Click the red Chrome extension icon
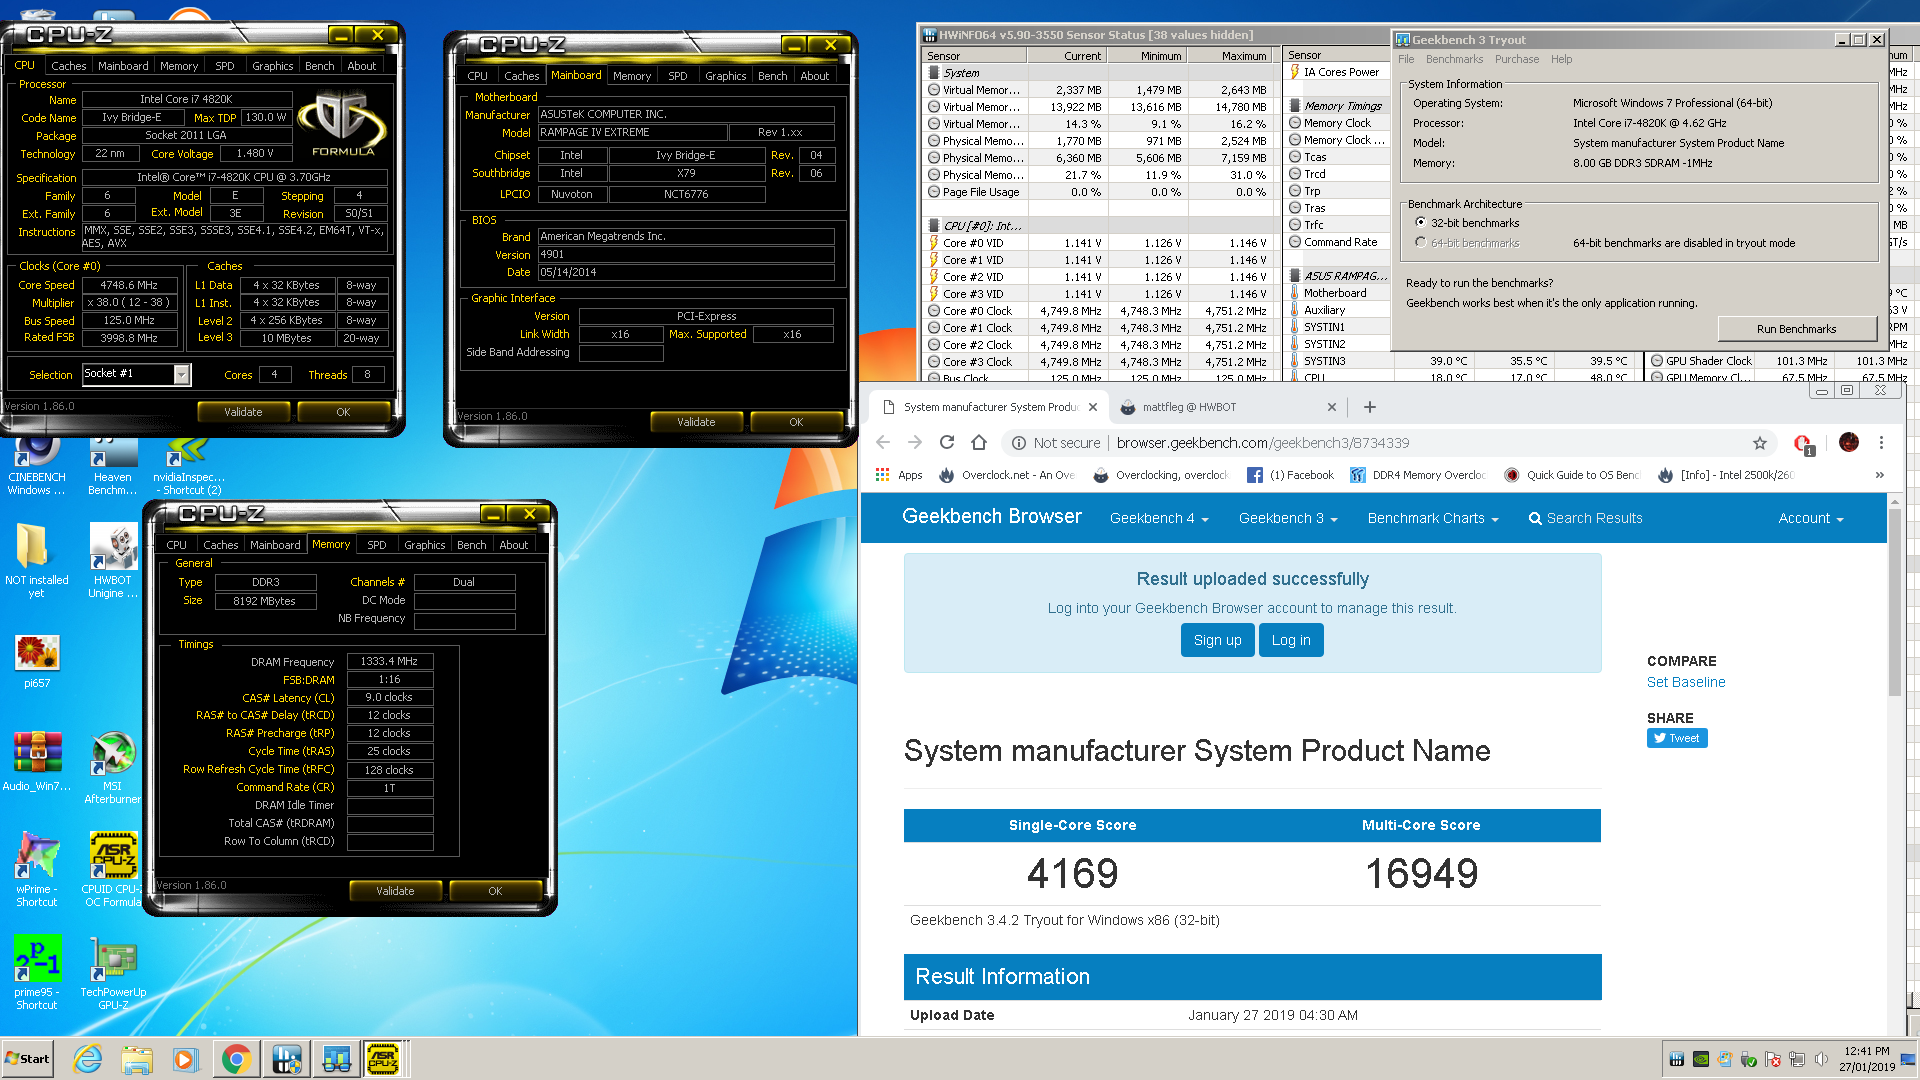The width and height of the screenshot is (1920, 1080). [x=1803, y=444]
